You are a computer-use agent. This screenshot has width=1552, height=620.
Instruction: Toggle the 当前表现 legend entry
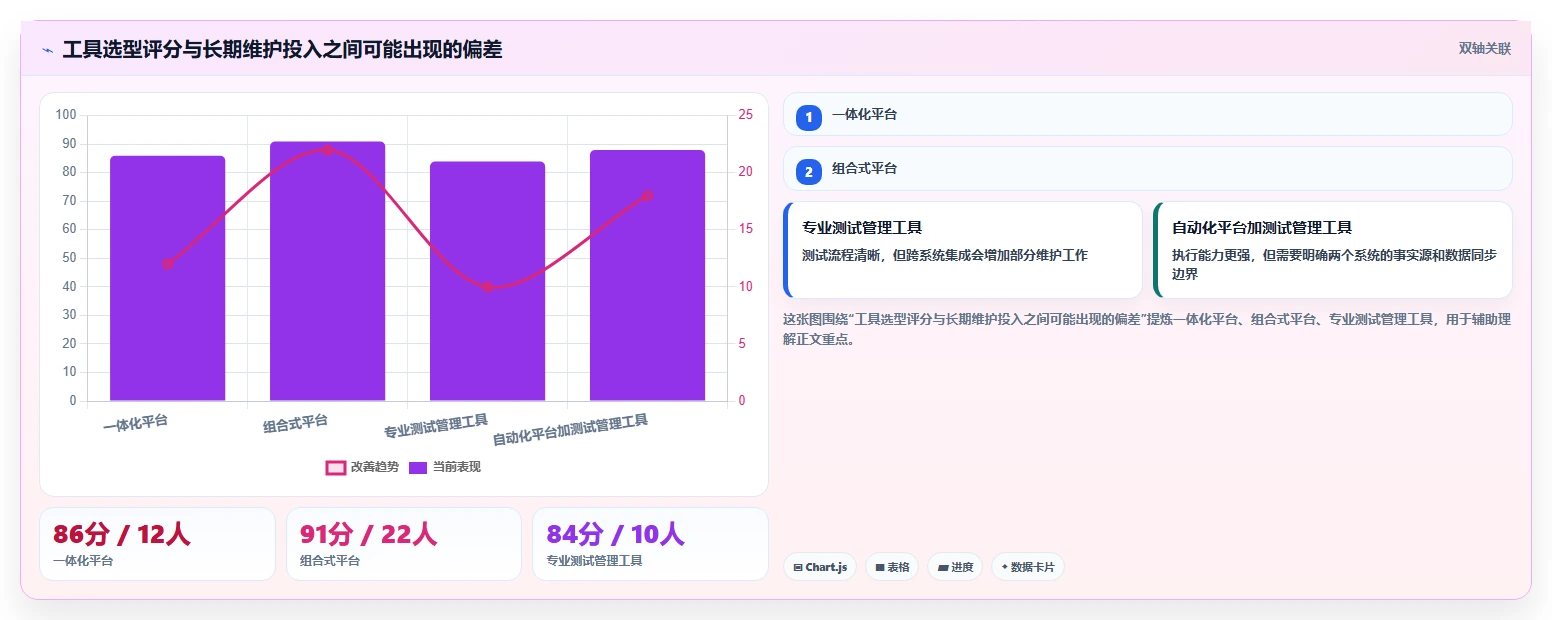pos(445,467)
